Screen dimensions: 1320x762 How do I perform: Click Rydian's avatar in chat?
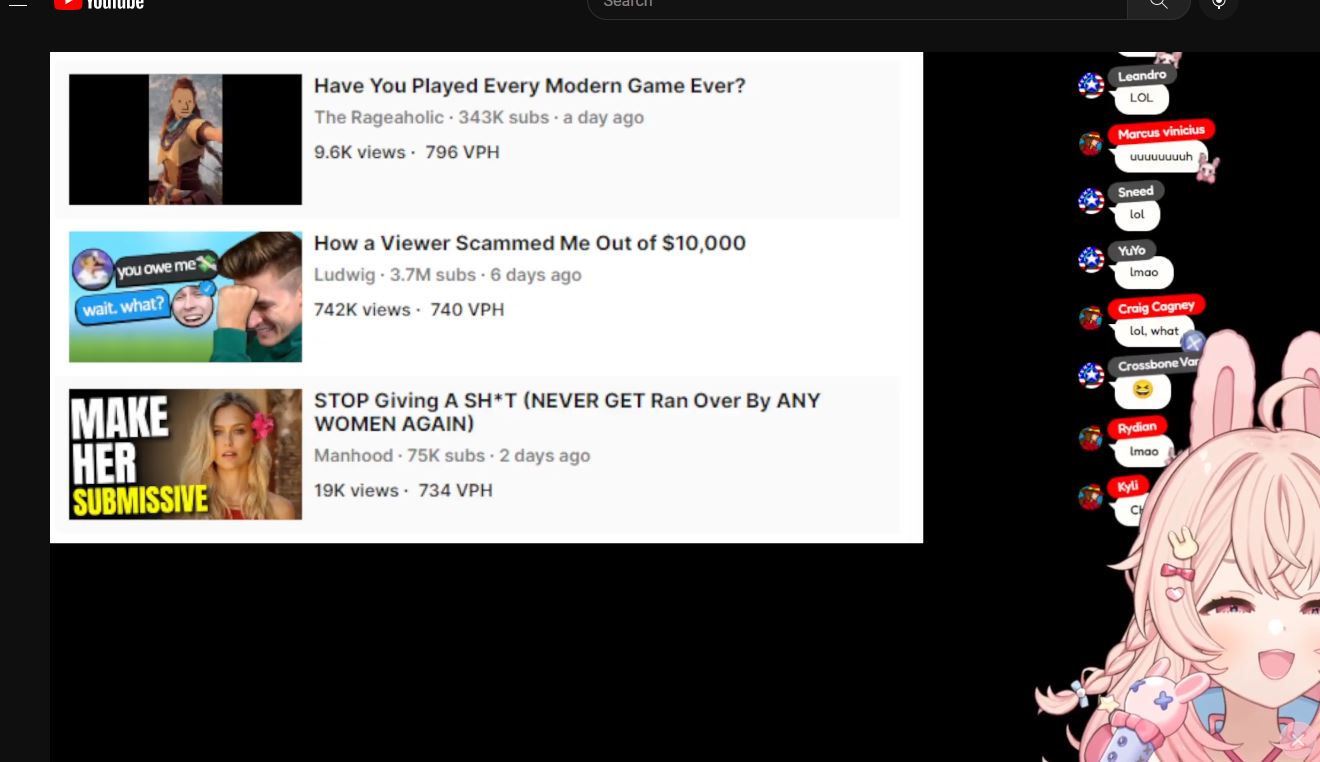click(x=1091, y=438)
